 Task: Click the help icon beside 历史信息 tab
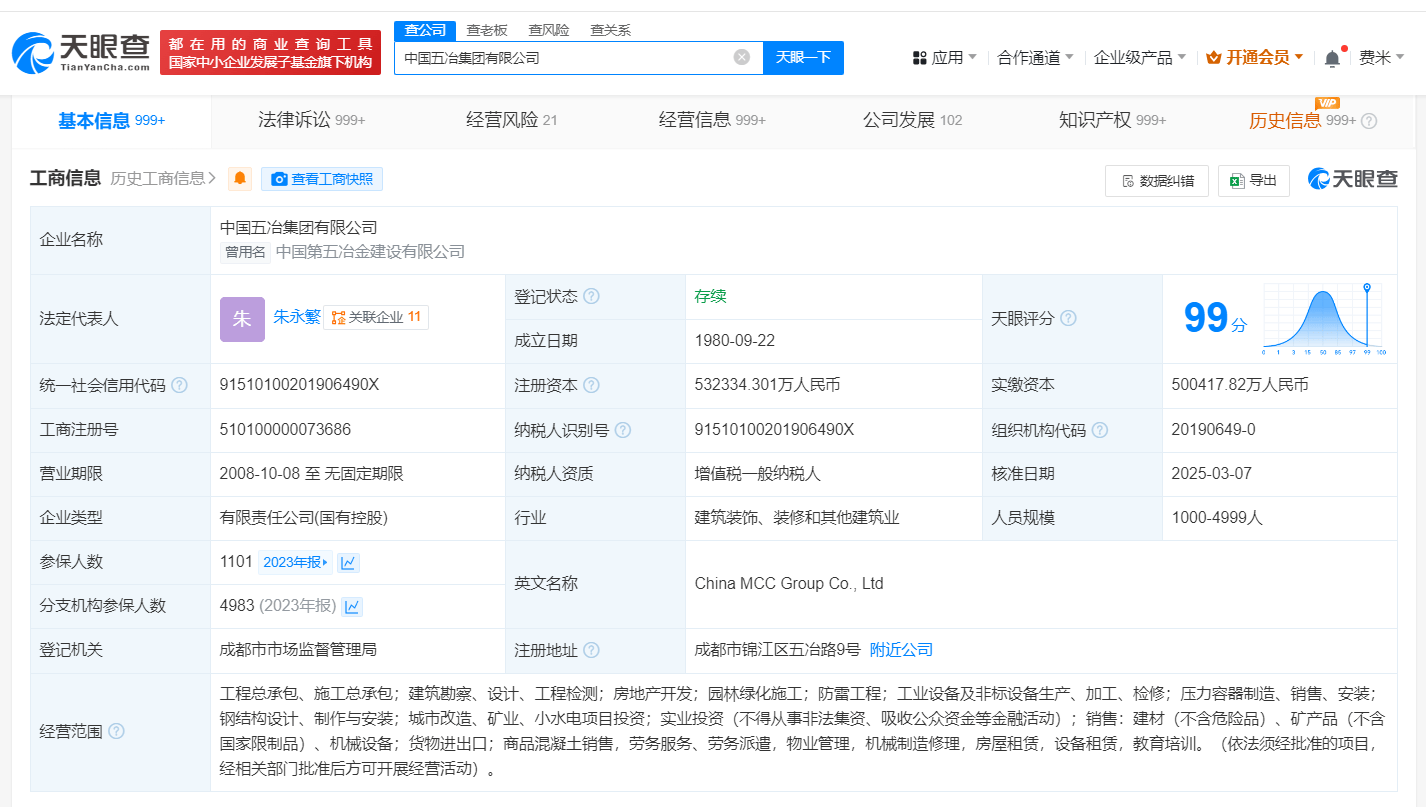(x=1369, y=121)
